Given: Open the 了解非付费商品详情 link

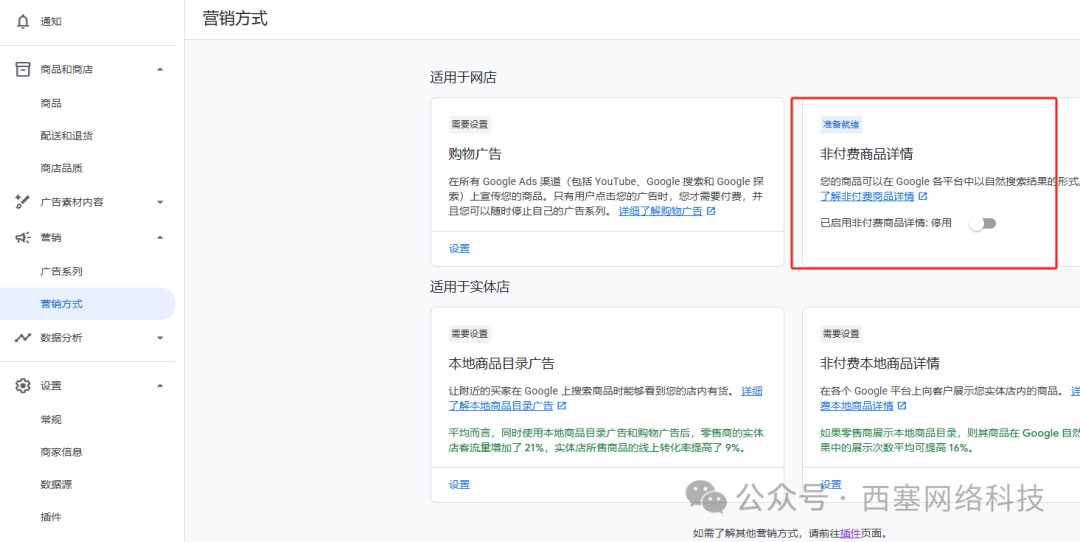Looking at the screenshot, I should pos(867,196).
